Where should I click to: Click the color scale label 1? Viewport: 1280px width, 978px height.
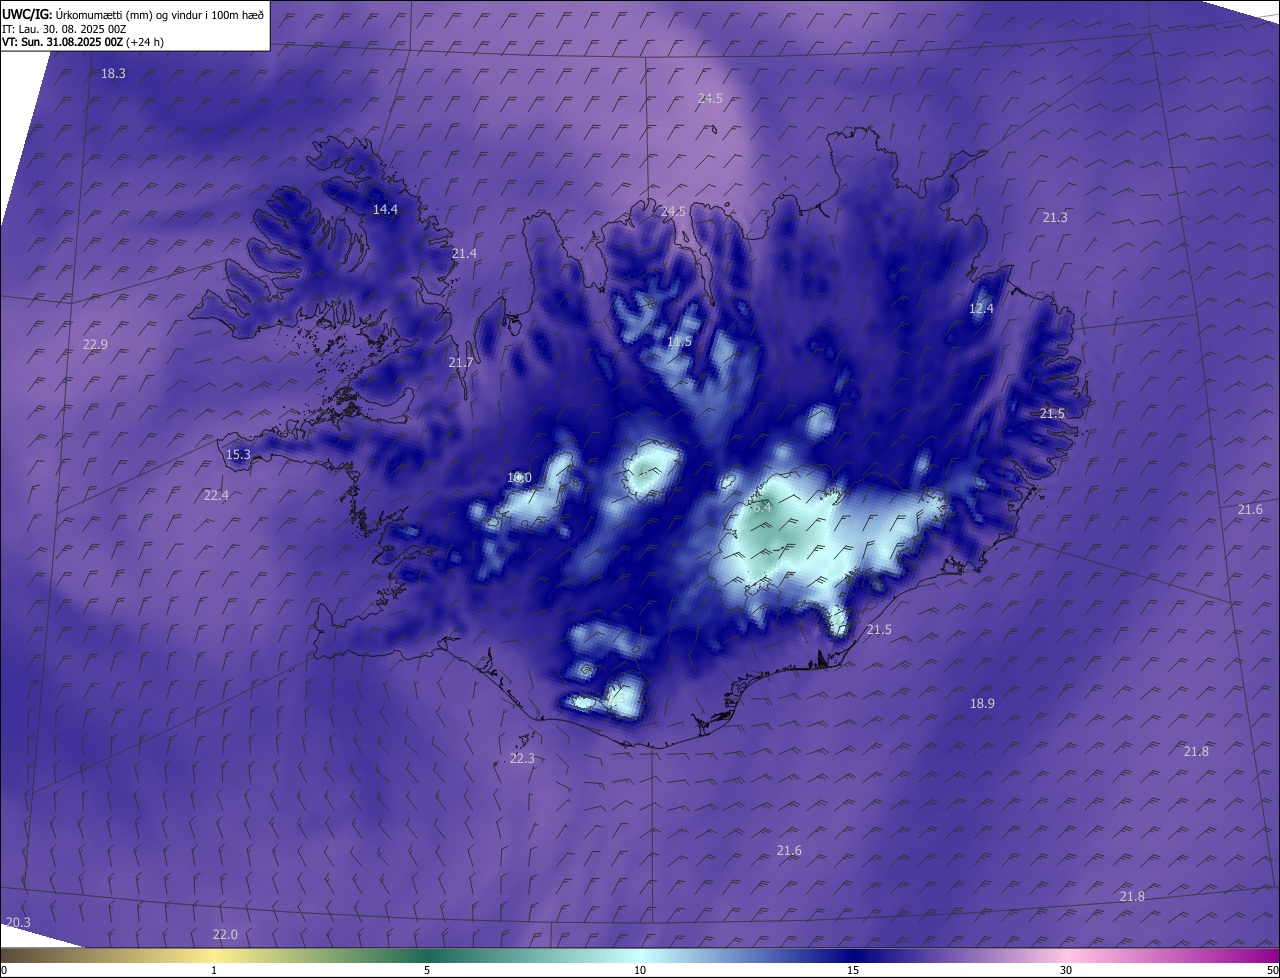pyautogui.click(x=214, y=971)
